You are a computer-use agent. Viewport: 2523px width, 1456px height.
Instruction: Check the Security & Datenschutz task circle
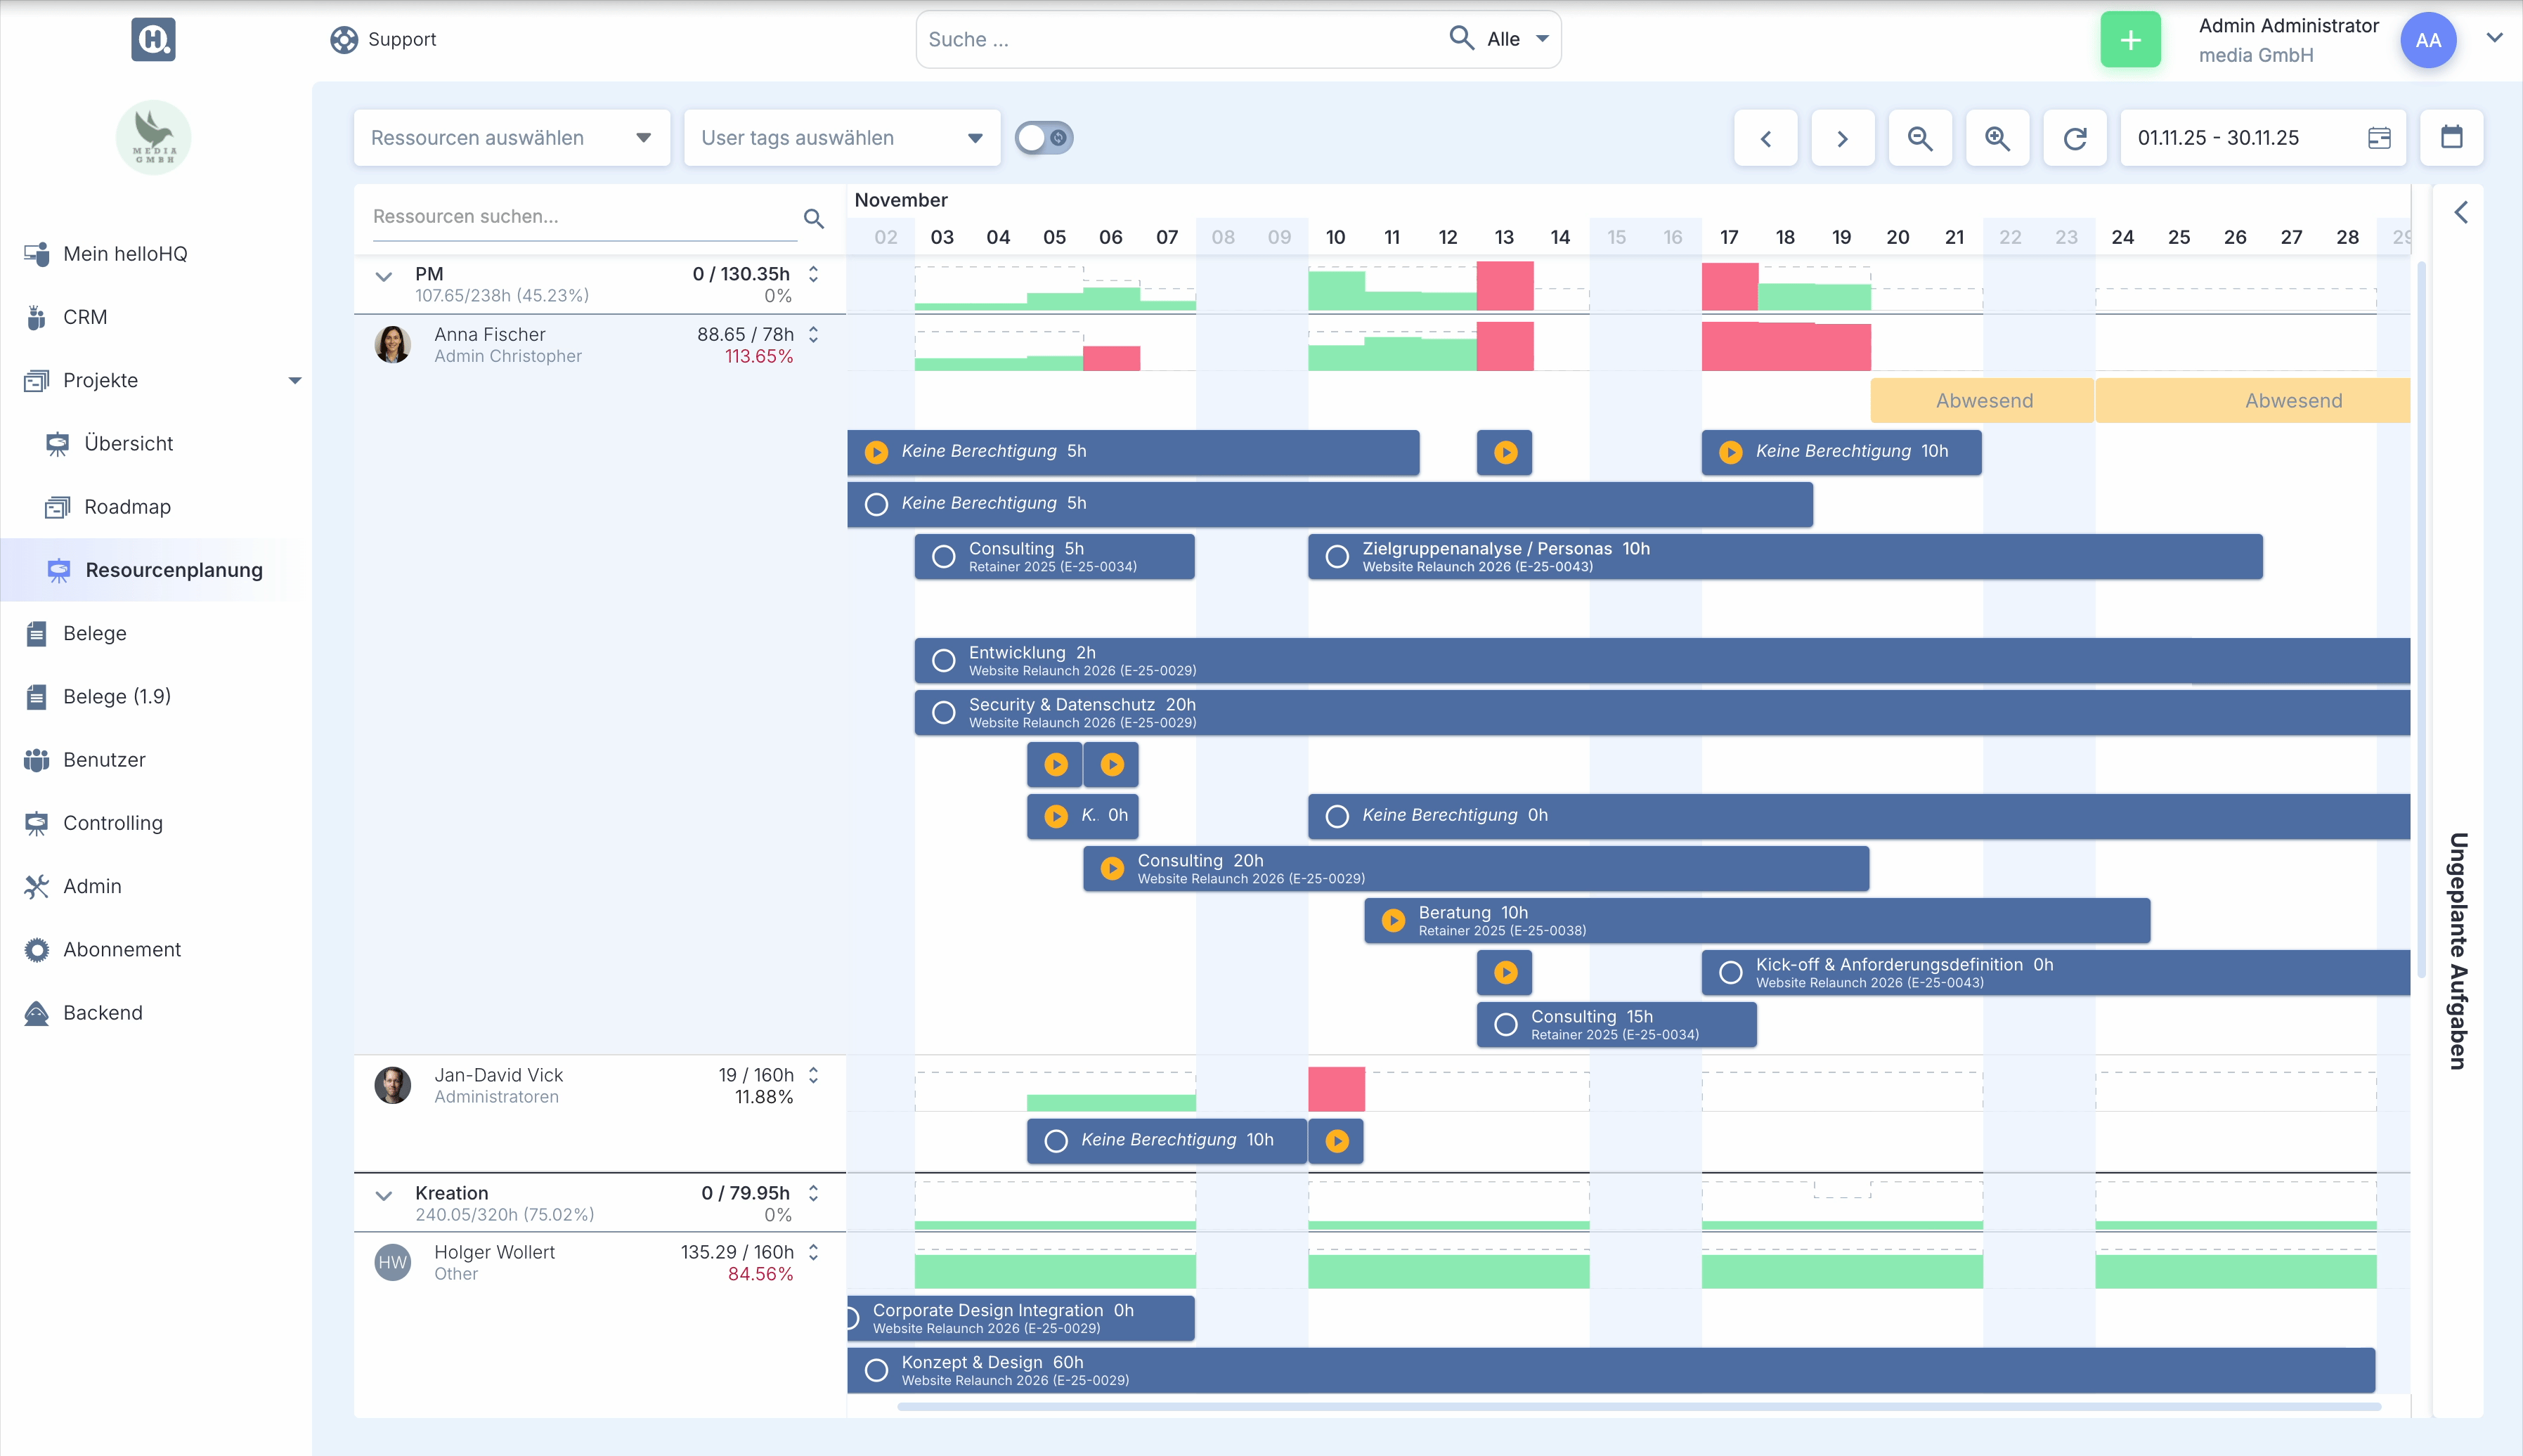click(x=943, y=713)
